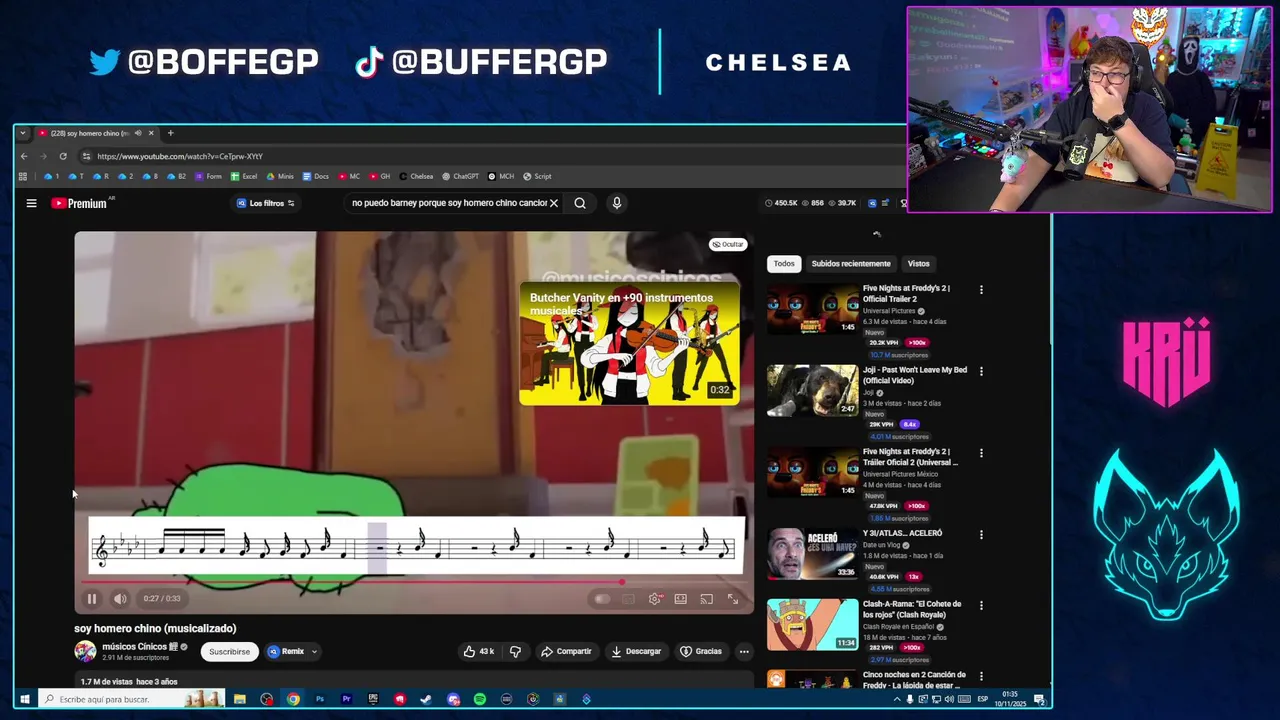The height and width of the screenshot is (720, 1280).
Task: Pause the video
Action: [x=91, y=599]
